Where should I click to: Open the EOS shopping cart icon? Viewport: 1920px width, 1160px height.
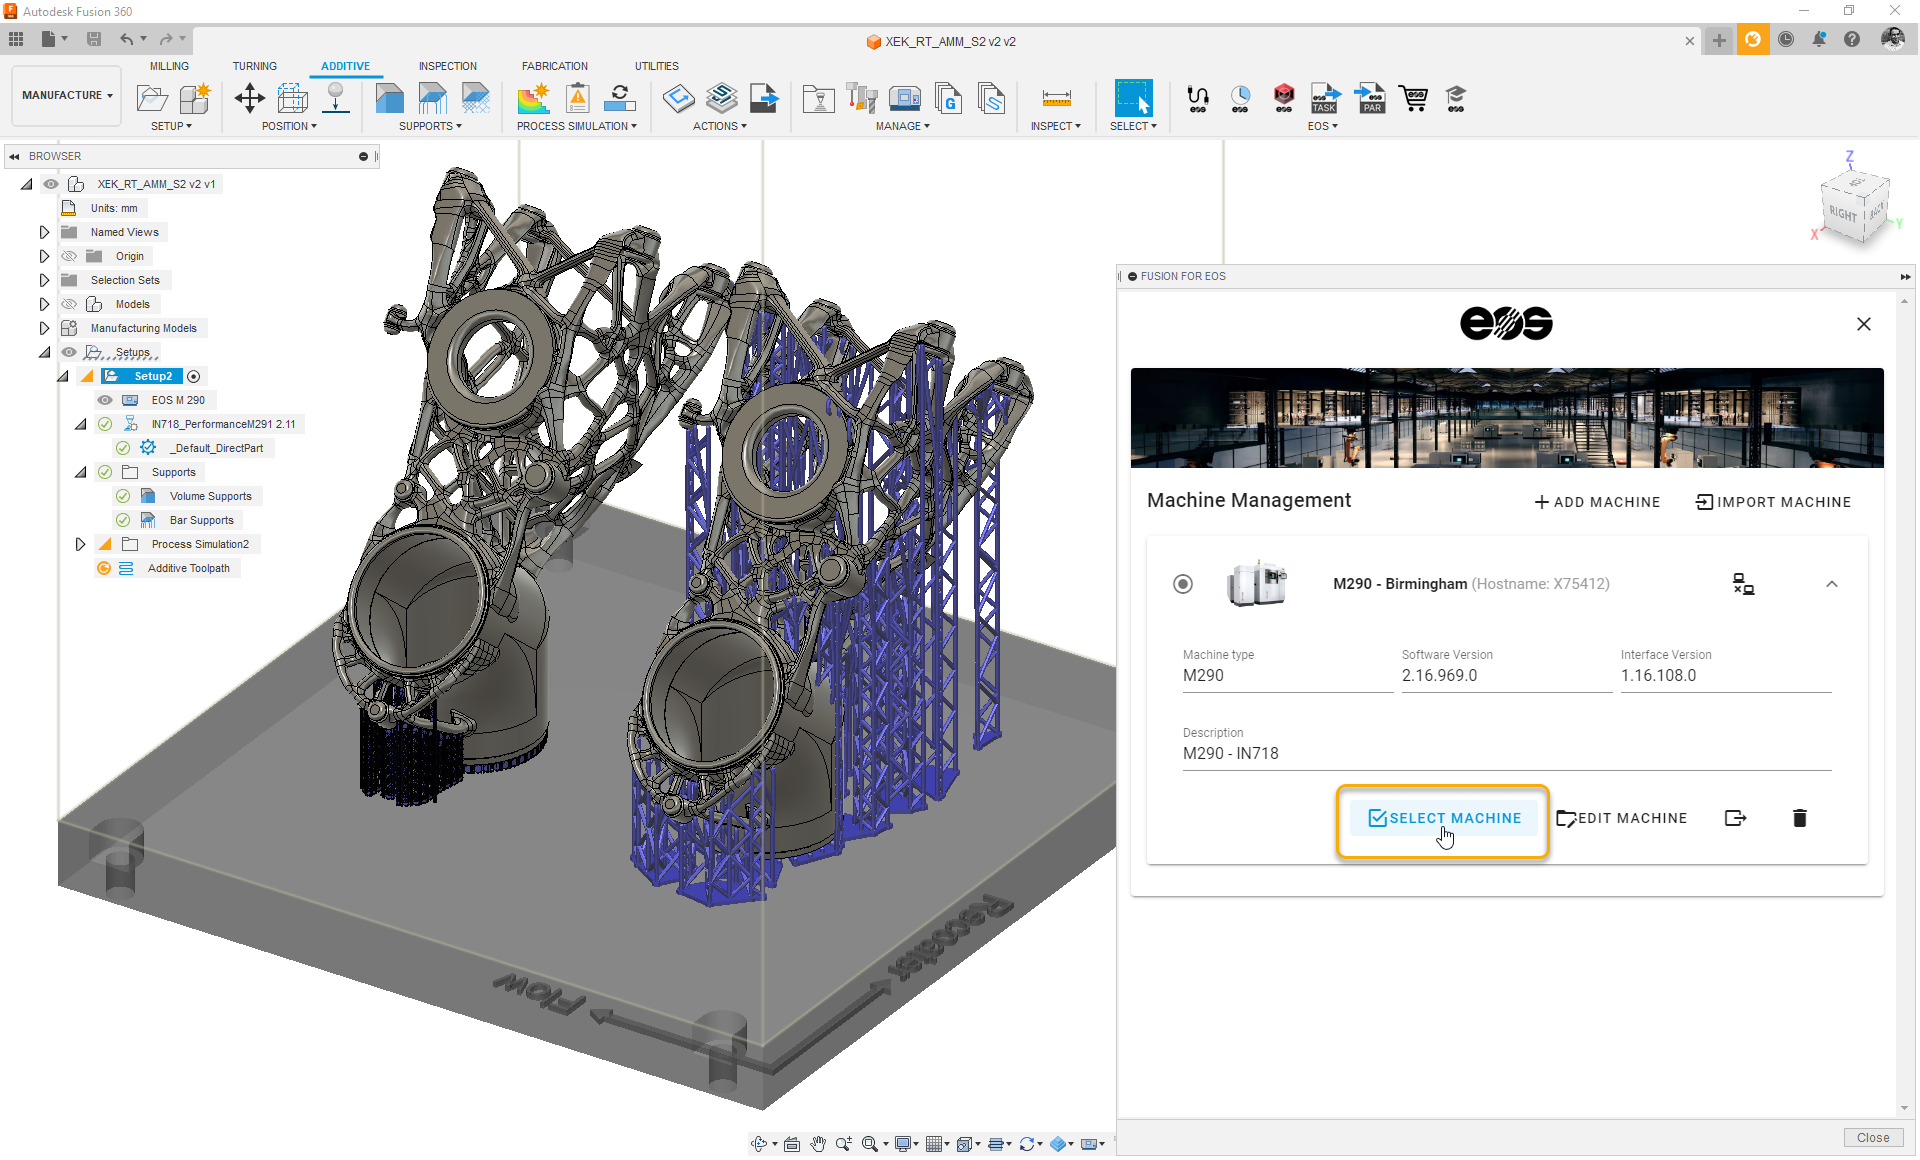[x=1413, y=98]
